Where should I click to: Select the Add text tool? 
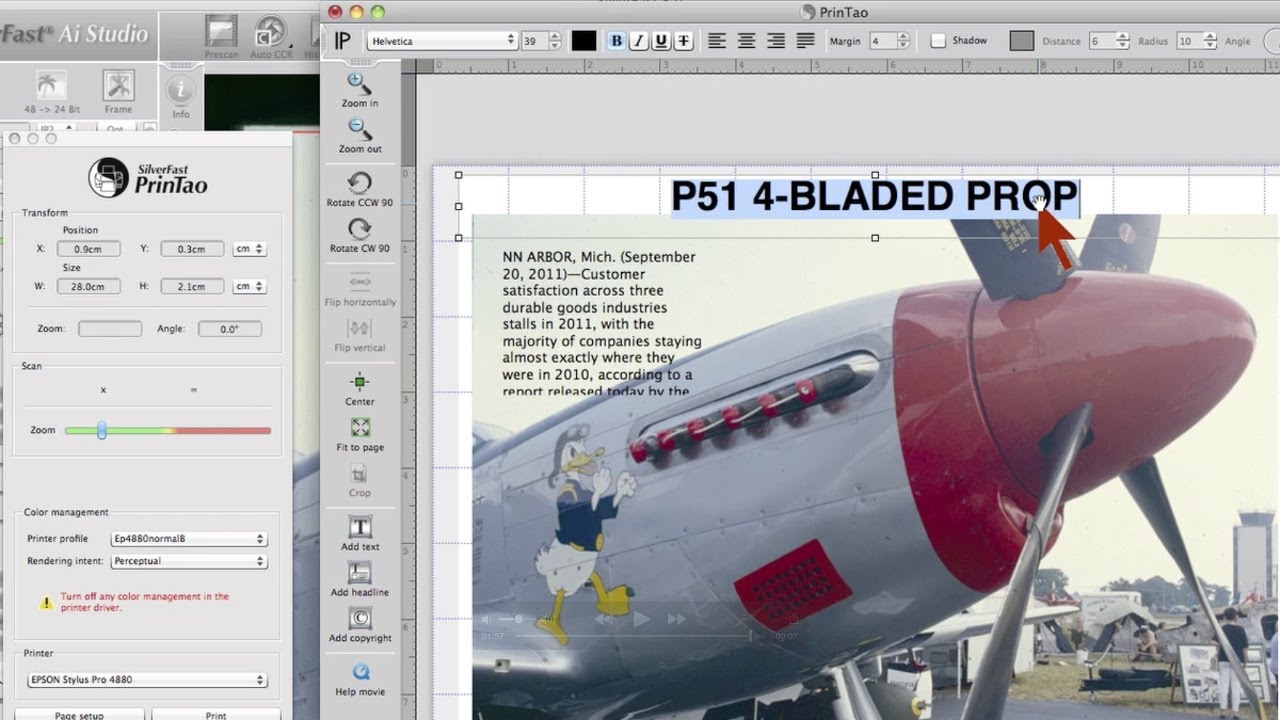[359, 527]
